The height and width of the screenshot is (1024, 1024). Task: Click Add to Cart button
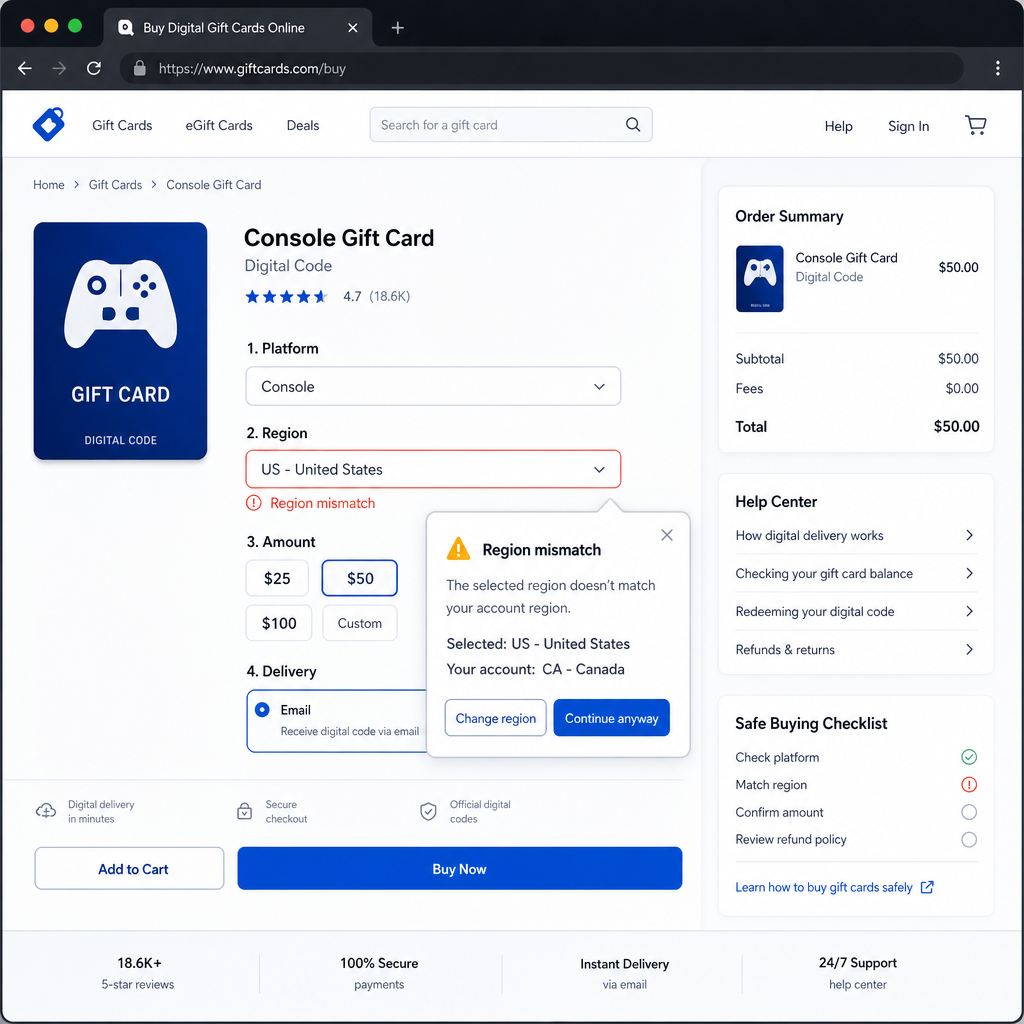[x=129, y=869]
